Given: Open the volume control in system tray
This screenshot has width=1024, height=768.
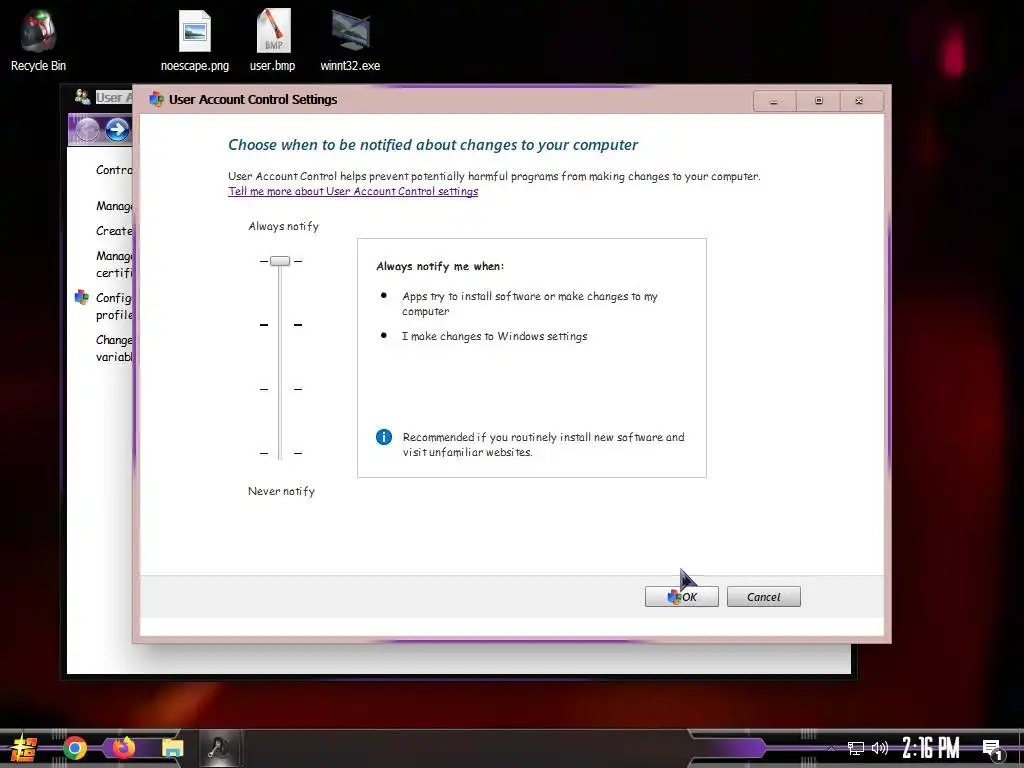Looking at the screenshot, I should click(x=880, y=748).
